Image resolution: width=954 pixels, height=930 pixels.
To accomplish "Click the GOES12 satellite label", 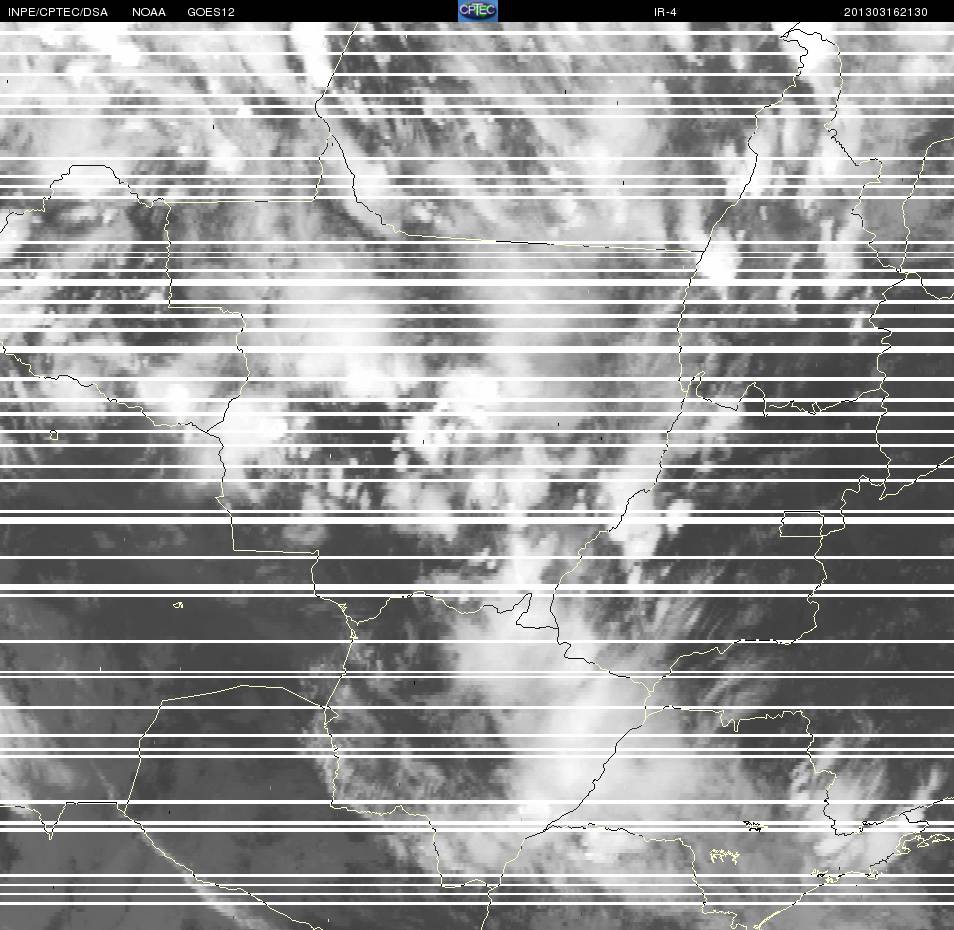I will coord(211,12).
